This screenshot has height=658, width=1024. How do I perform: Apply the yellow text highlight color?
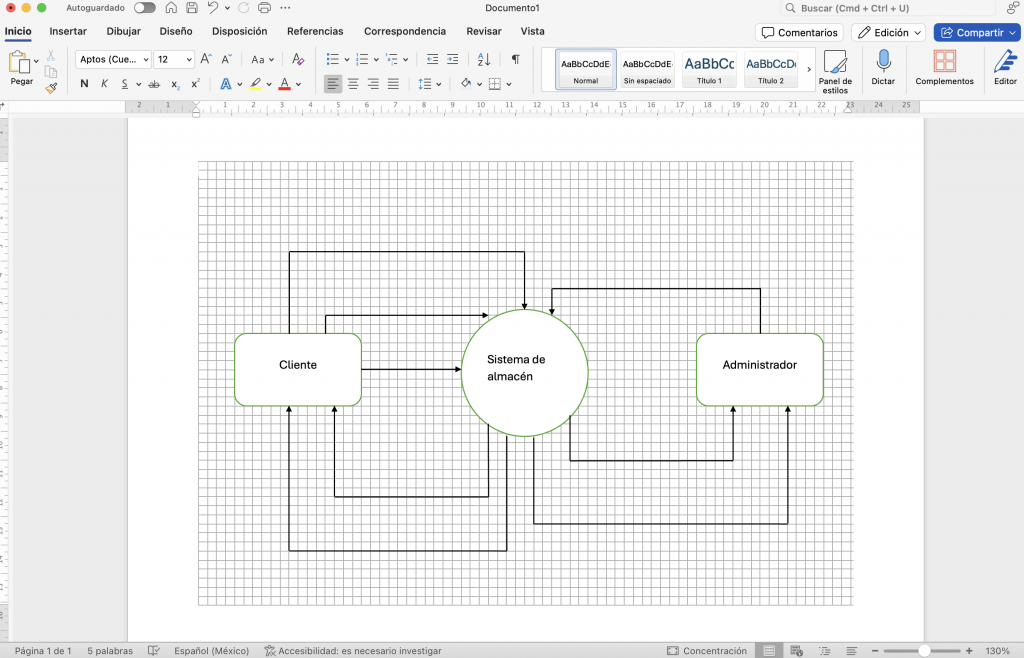pyautogui.click(x=255, y=84)
